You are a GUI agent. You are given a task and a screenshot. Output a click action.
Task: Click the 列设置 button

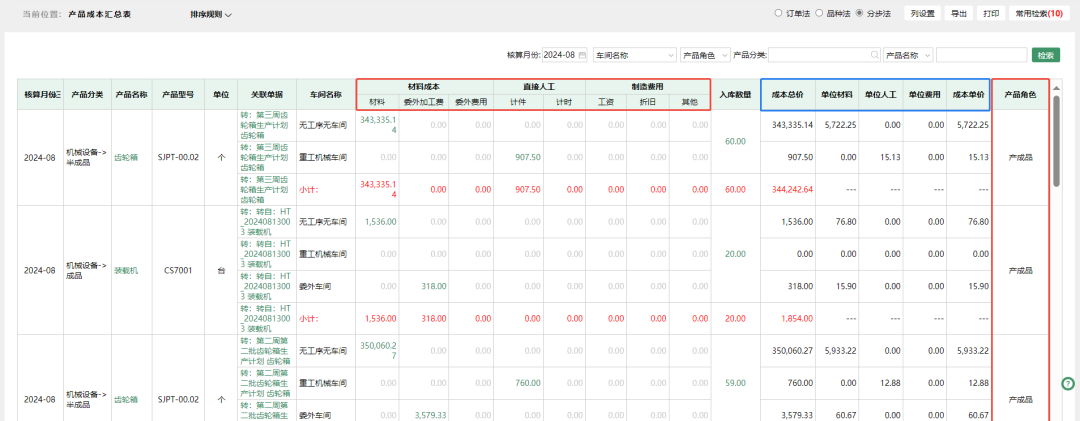922,13
